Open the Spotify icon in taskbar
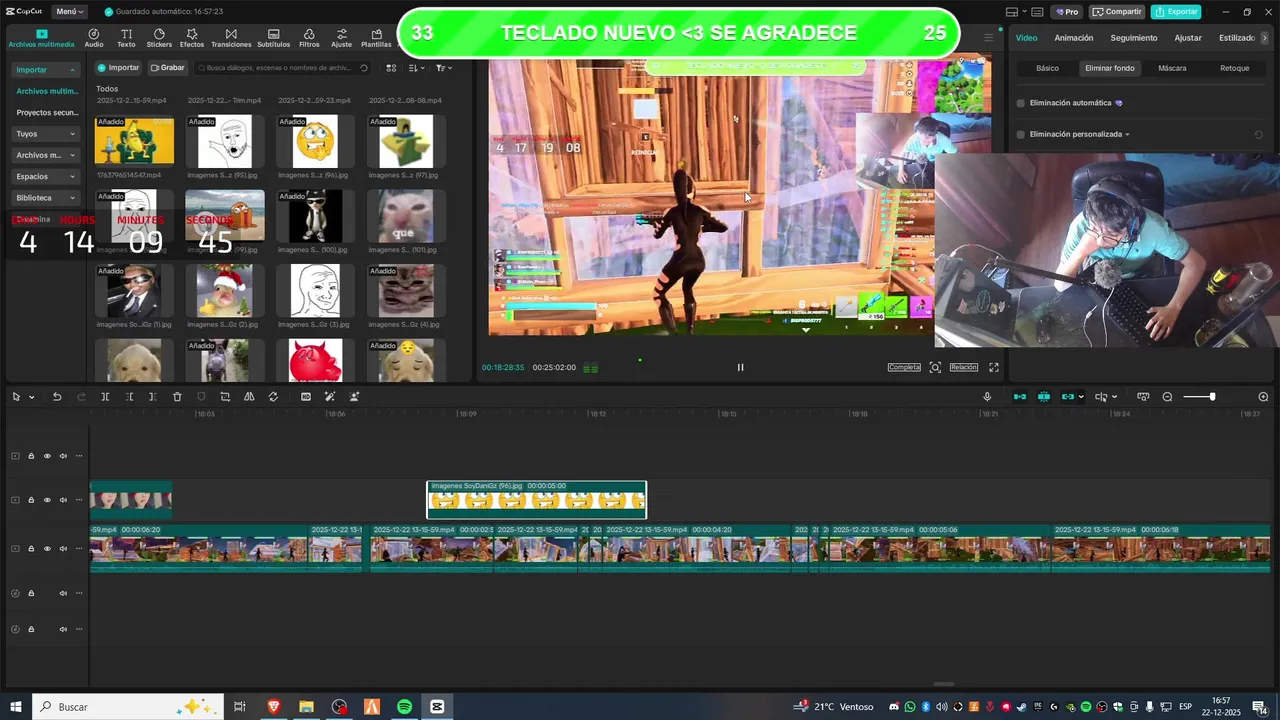The width and height of the screenshot is (1280, 720). coord(404,707)
